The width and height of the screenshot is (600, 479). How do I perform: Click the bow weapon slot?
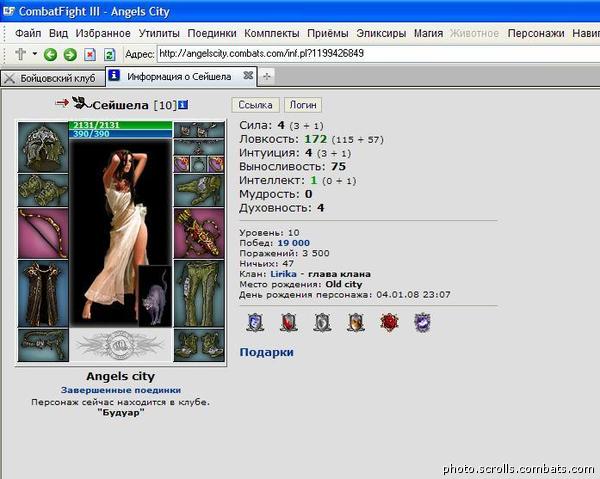coord(43,233)
